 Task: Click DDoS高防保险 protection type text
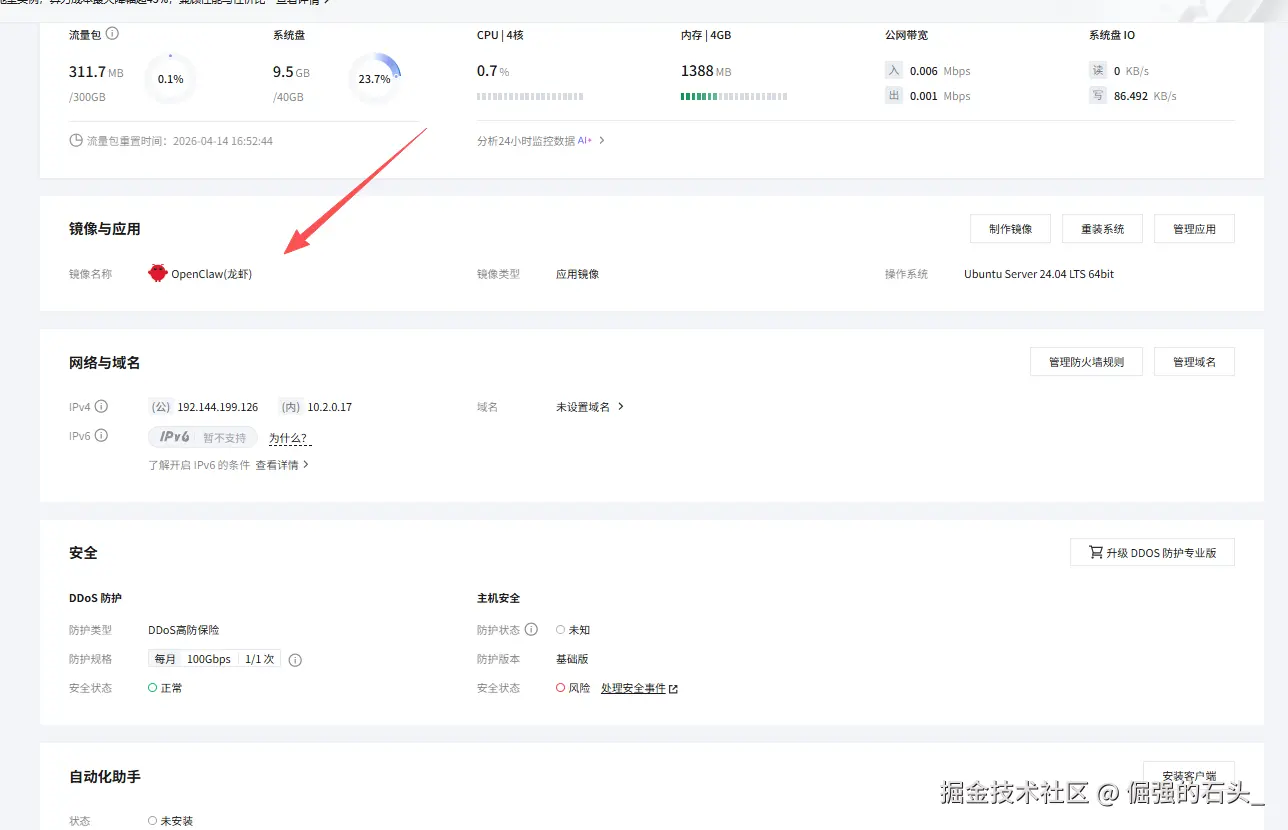point(184,630)
